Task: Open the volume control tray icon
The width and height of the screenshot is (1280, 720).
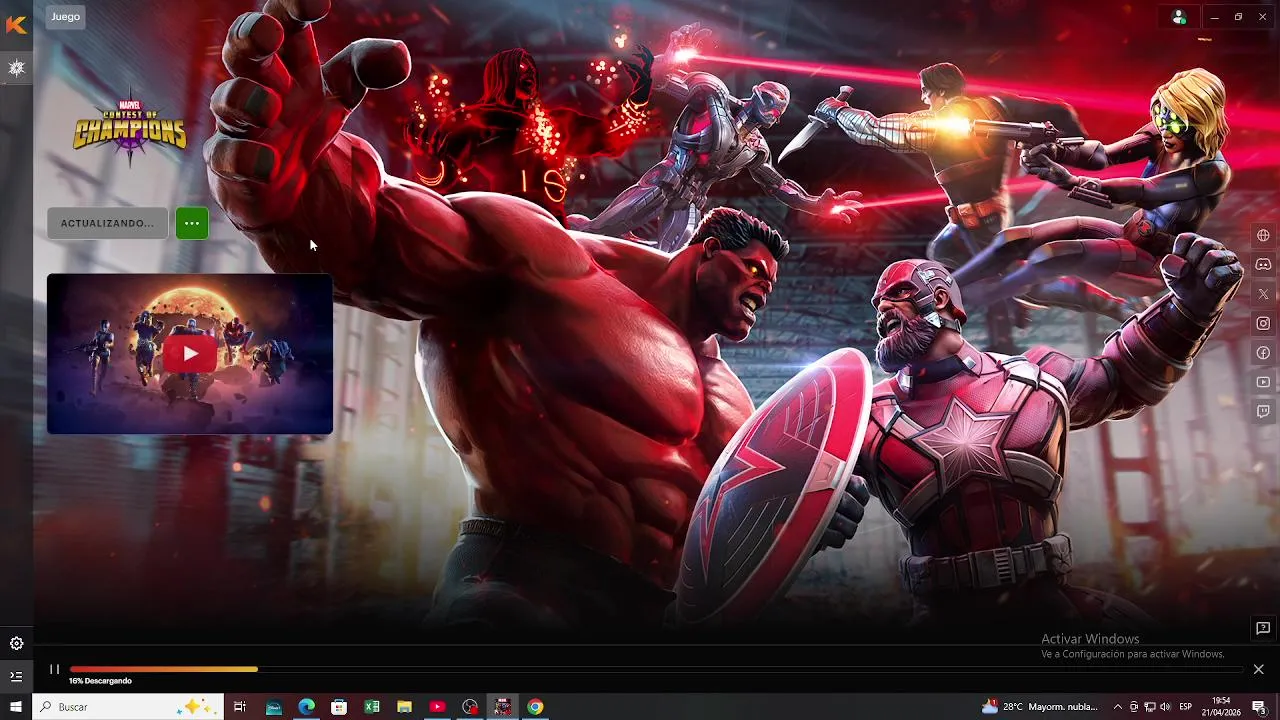Action: pyautogui.click(x=1165, y=707)
